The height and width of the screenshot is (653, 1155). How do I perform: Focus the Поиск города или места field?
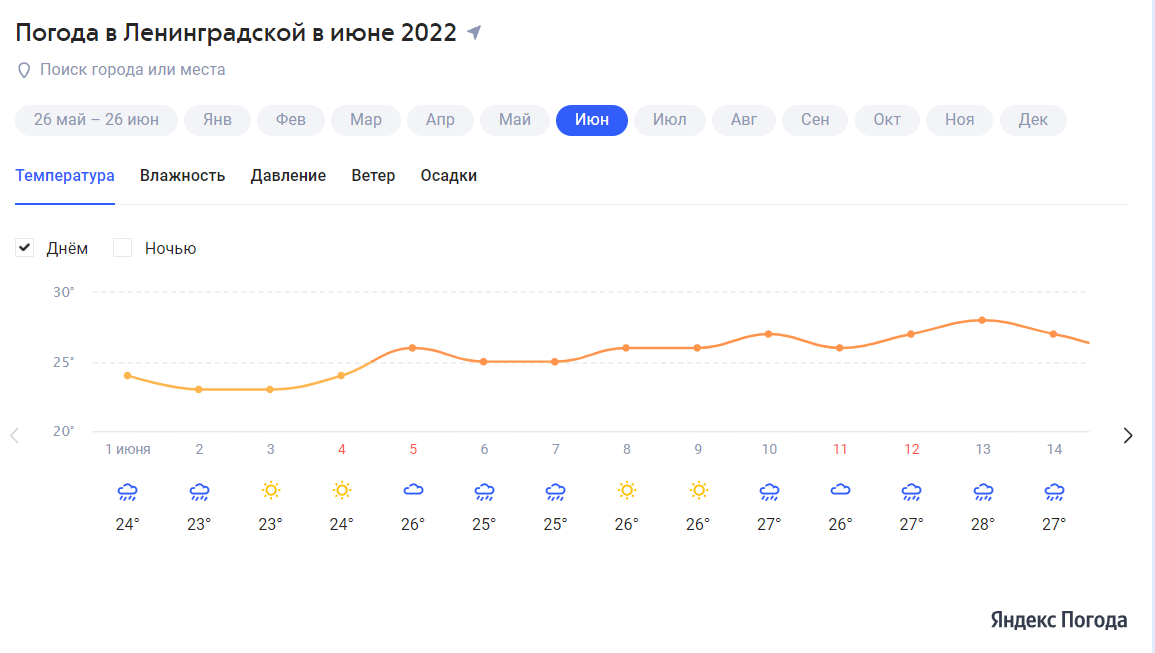point(133,70)
